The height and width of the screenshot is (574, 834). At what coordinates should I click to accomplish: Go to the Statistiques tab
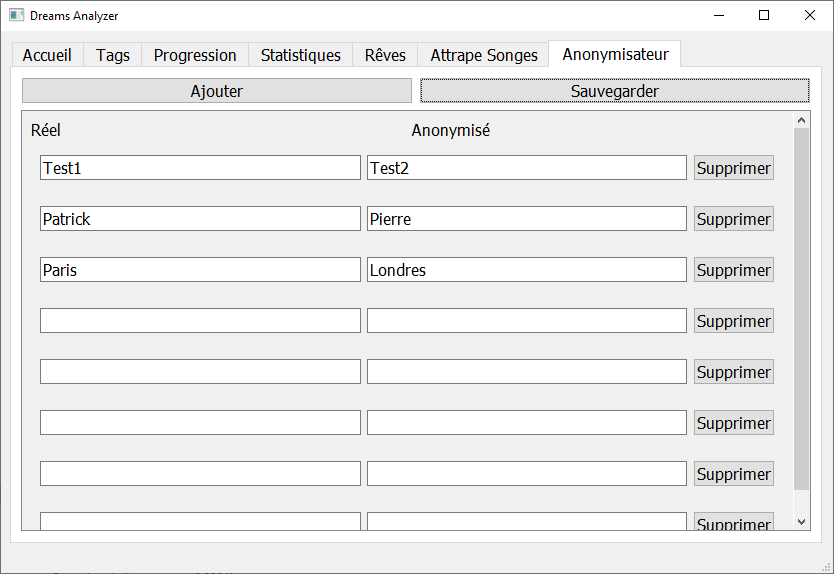click(x=300, y=55)
